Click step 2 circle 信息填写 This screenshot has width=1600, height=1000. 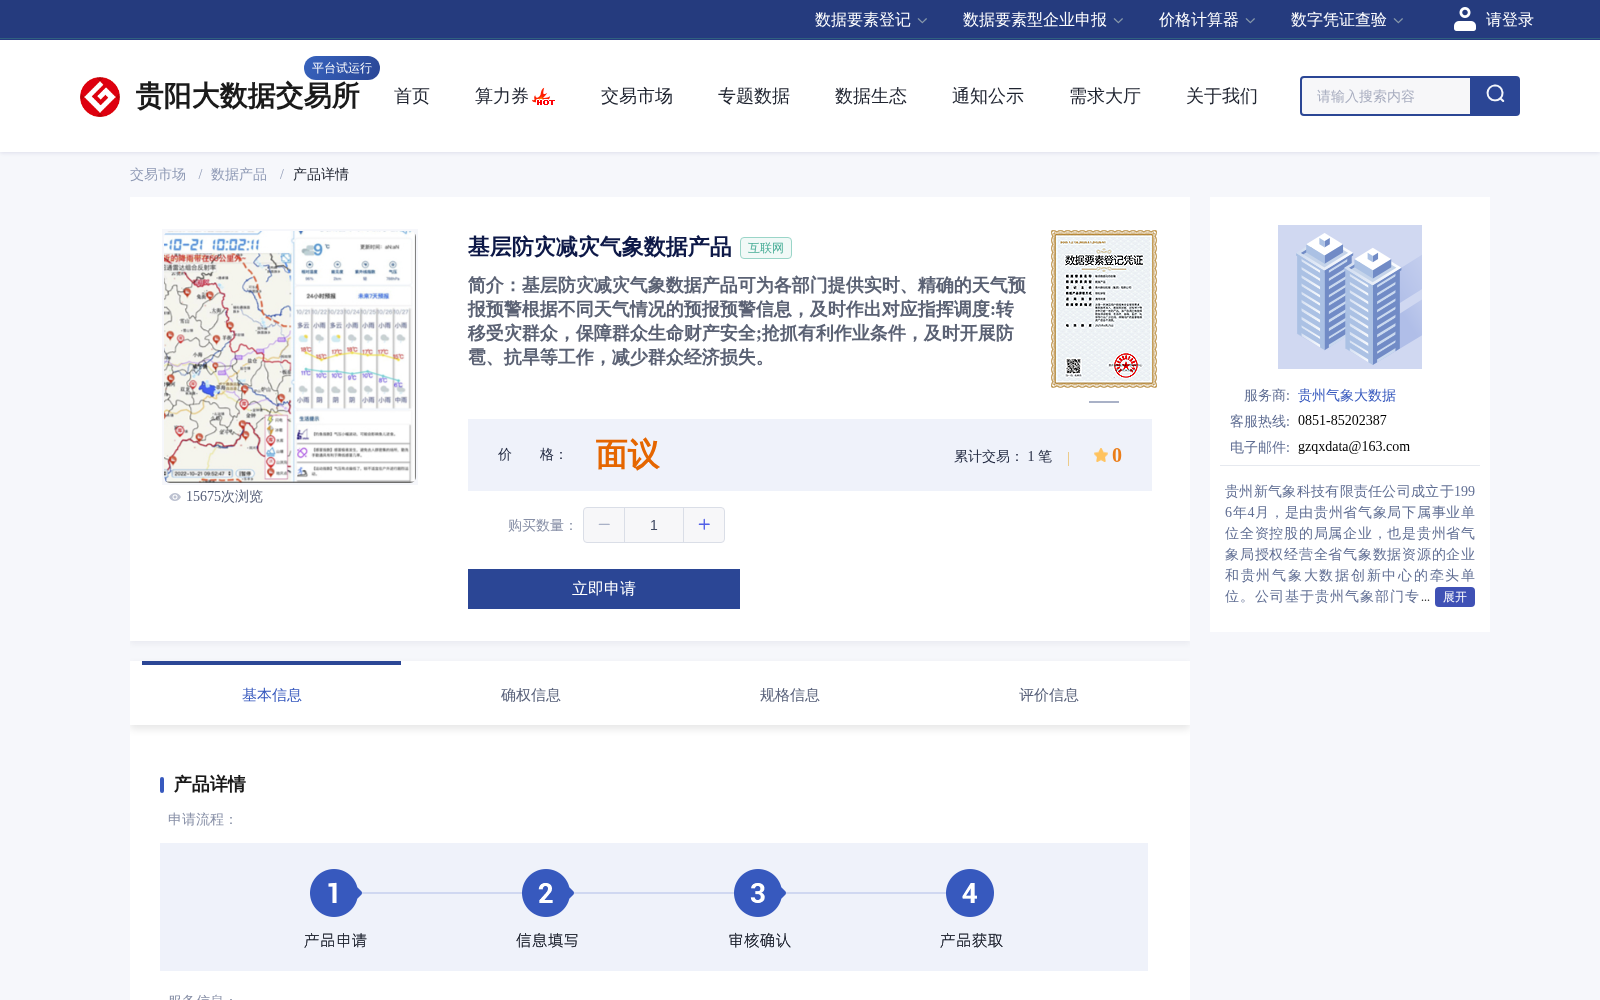click(546, 893)
